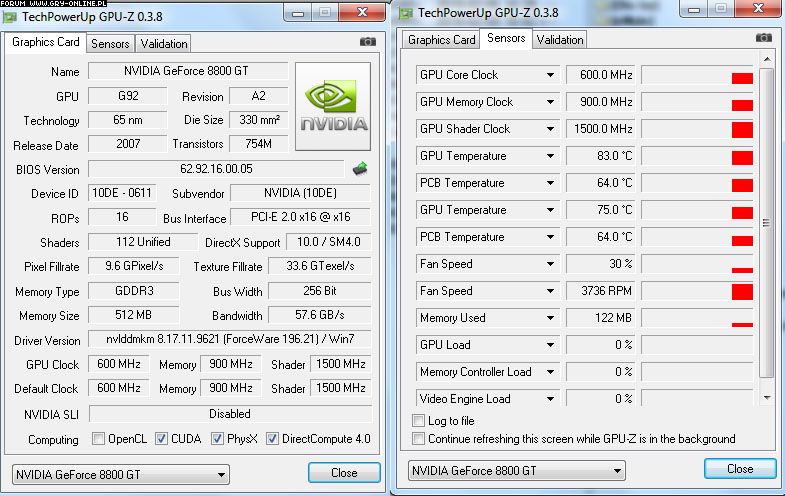Click the camera screenshot icon in left window

pyautogui.click(x=368, y=42)
